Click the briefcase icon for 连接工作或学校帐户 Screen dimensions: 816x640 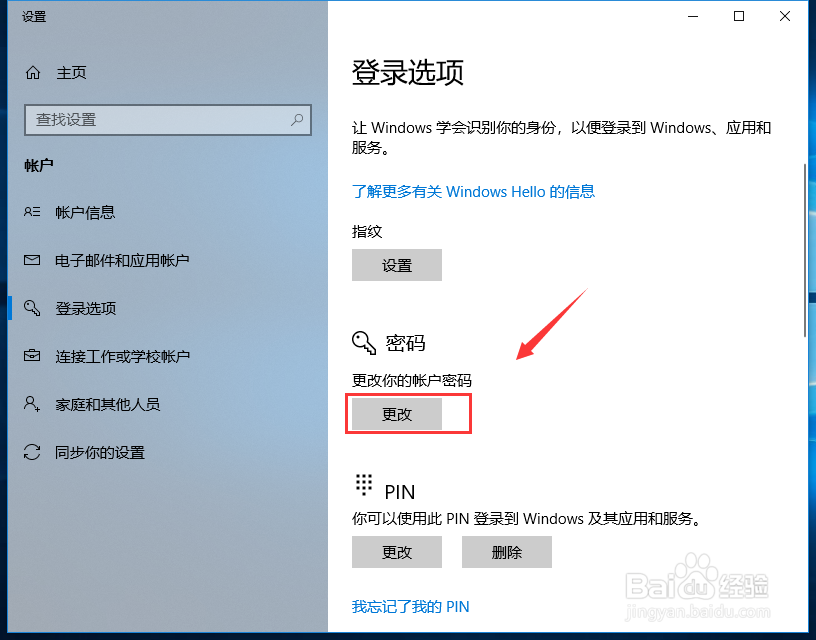(32, 356)
